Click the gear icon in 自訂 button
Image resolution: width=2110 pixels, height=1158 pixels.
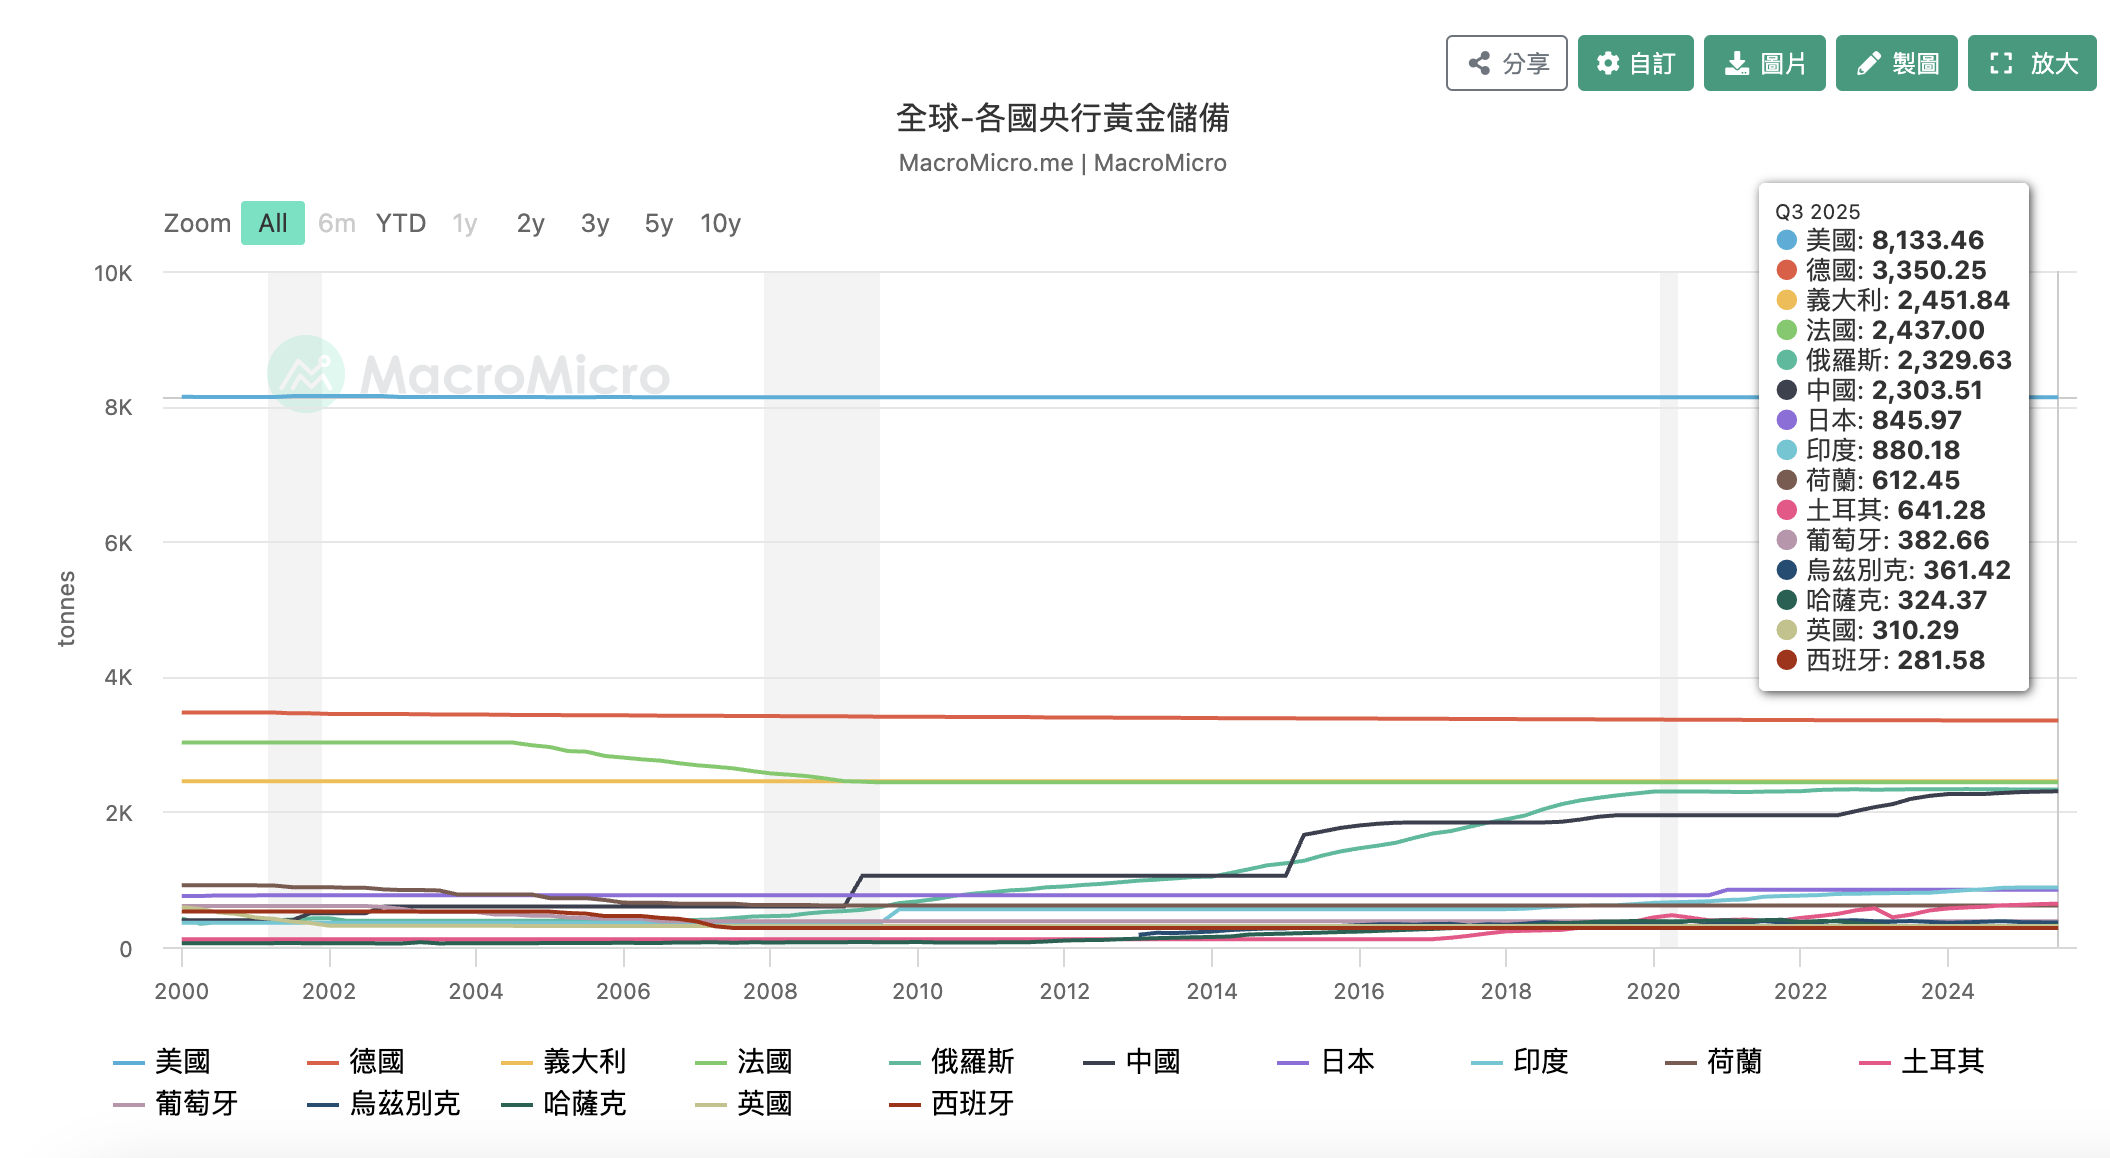[1608, 63]
